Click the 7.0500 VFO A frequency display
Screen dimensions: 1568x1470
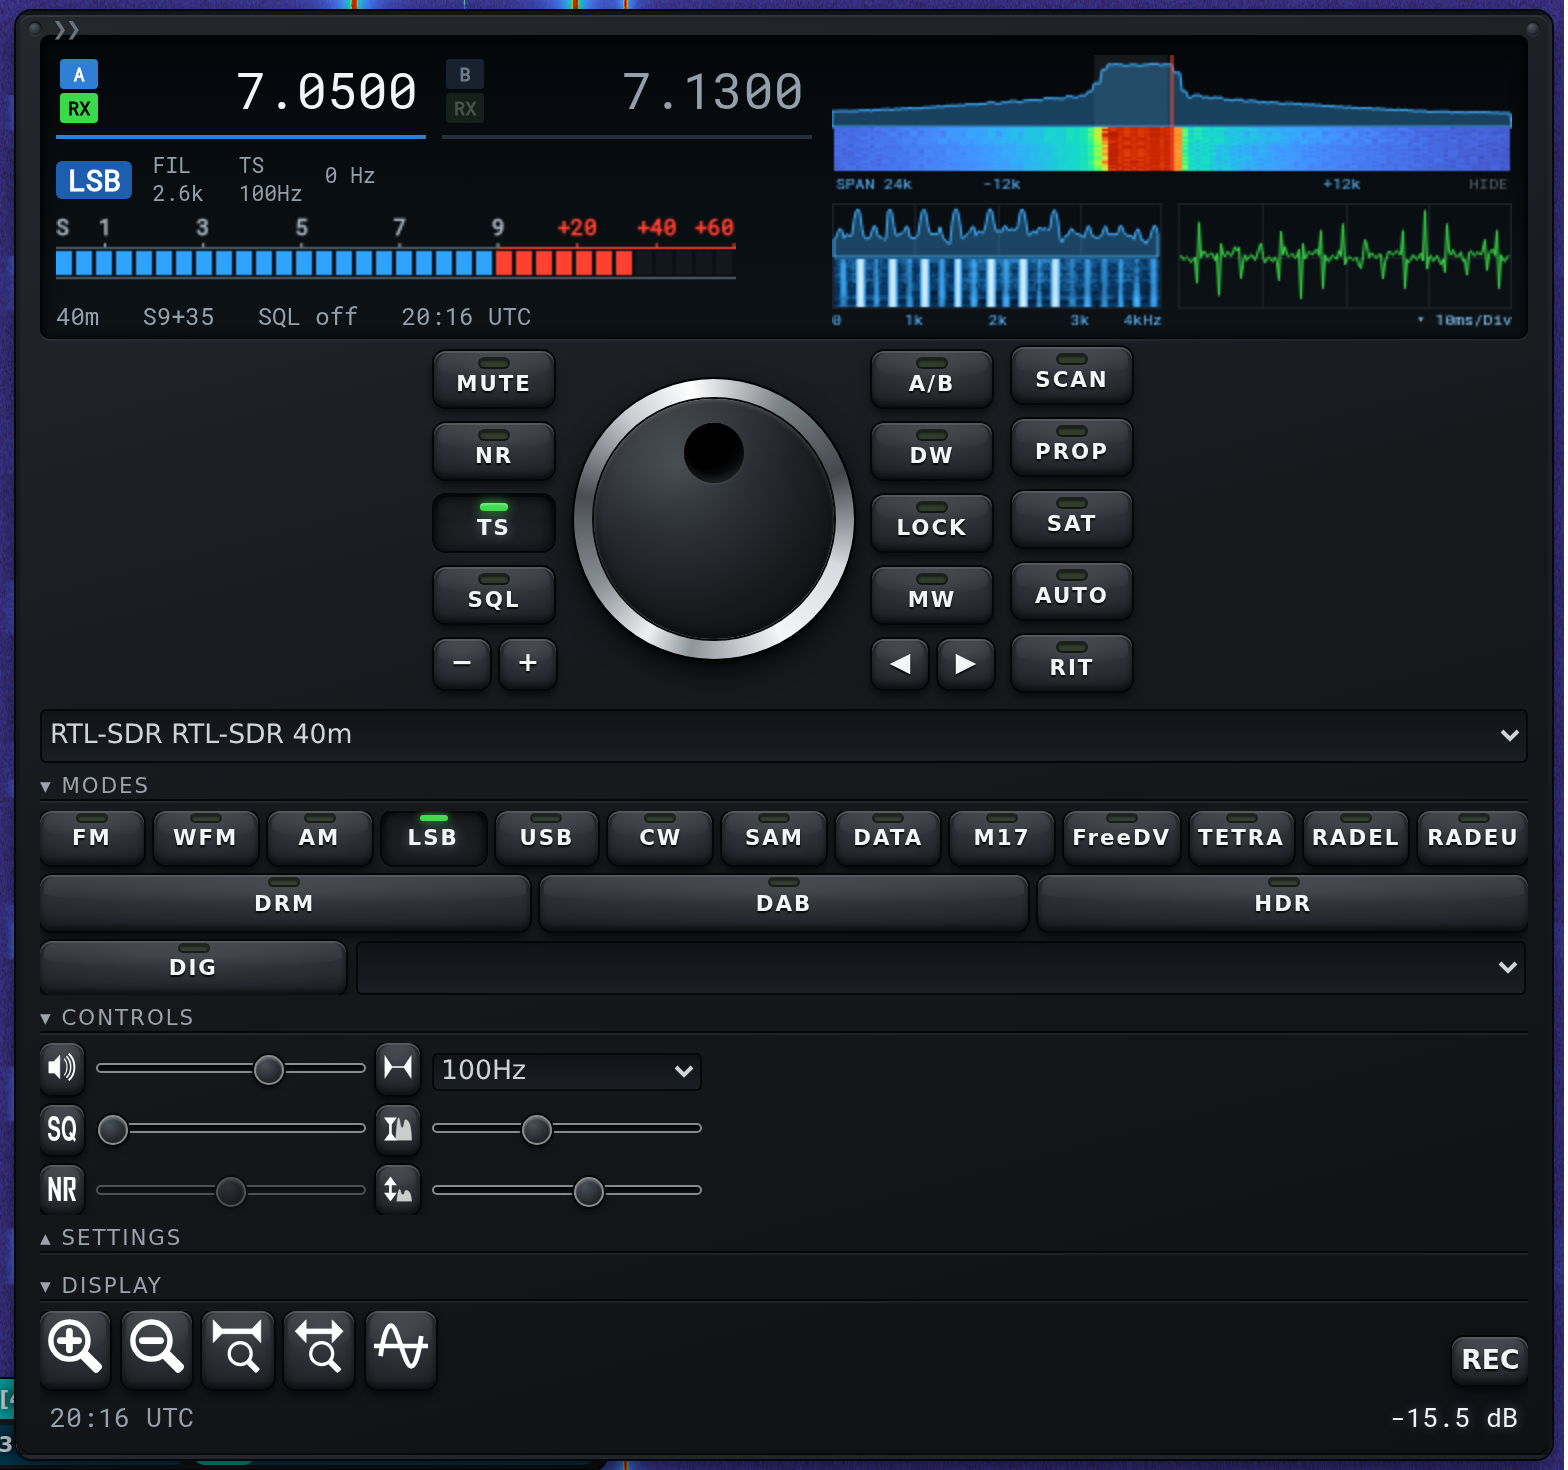click(326, 92)
